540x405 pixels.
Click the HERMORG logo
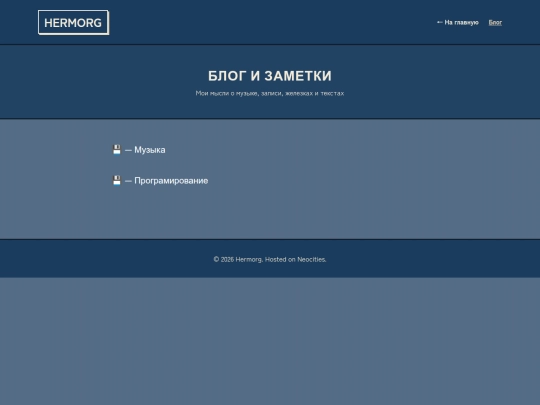click(x=73, y=22)
